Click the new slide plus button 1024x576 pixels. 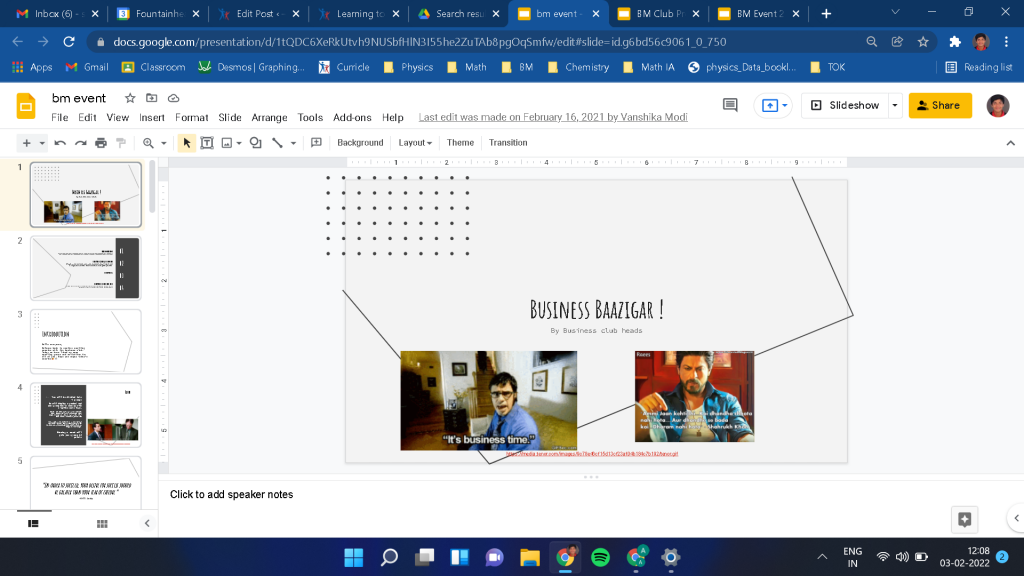26,142
